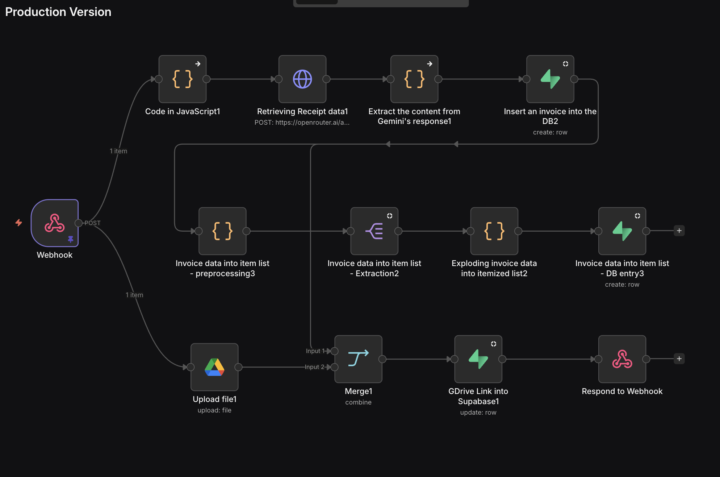Click the lightning trigger icon beside Webhook
720x477 pixels.
(18, 223)
